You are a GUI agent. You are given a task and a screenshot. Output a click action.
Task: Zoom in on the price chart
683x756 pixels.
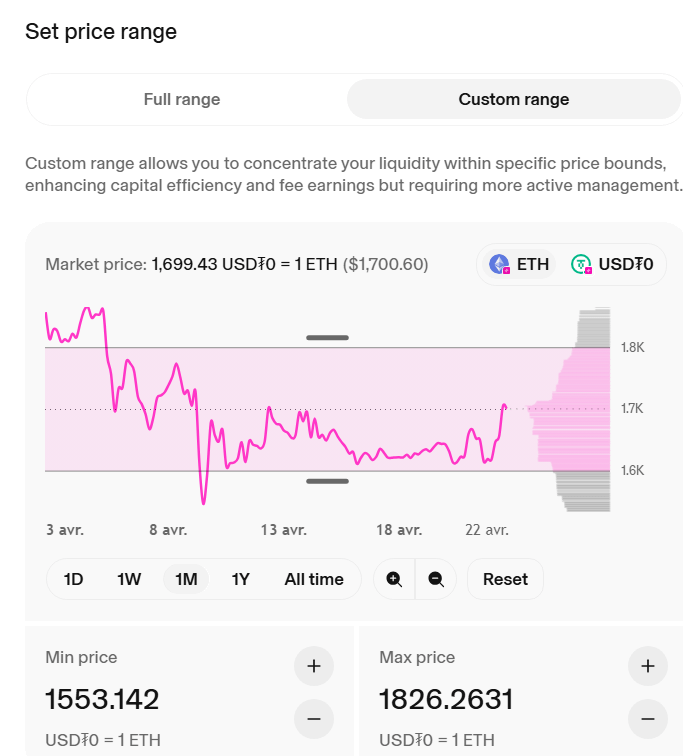(x=394, y=579)
